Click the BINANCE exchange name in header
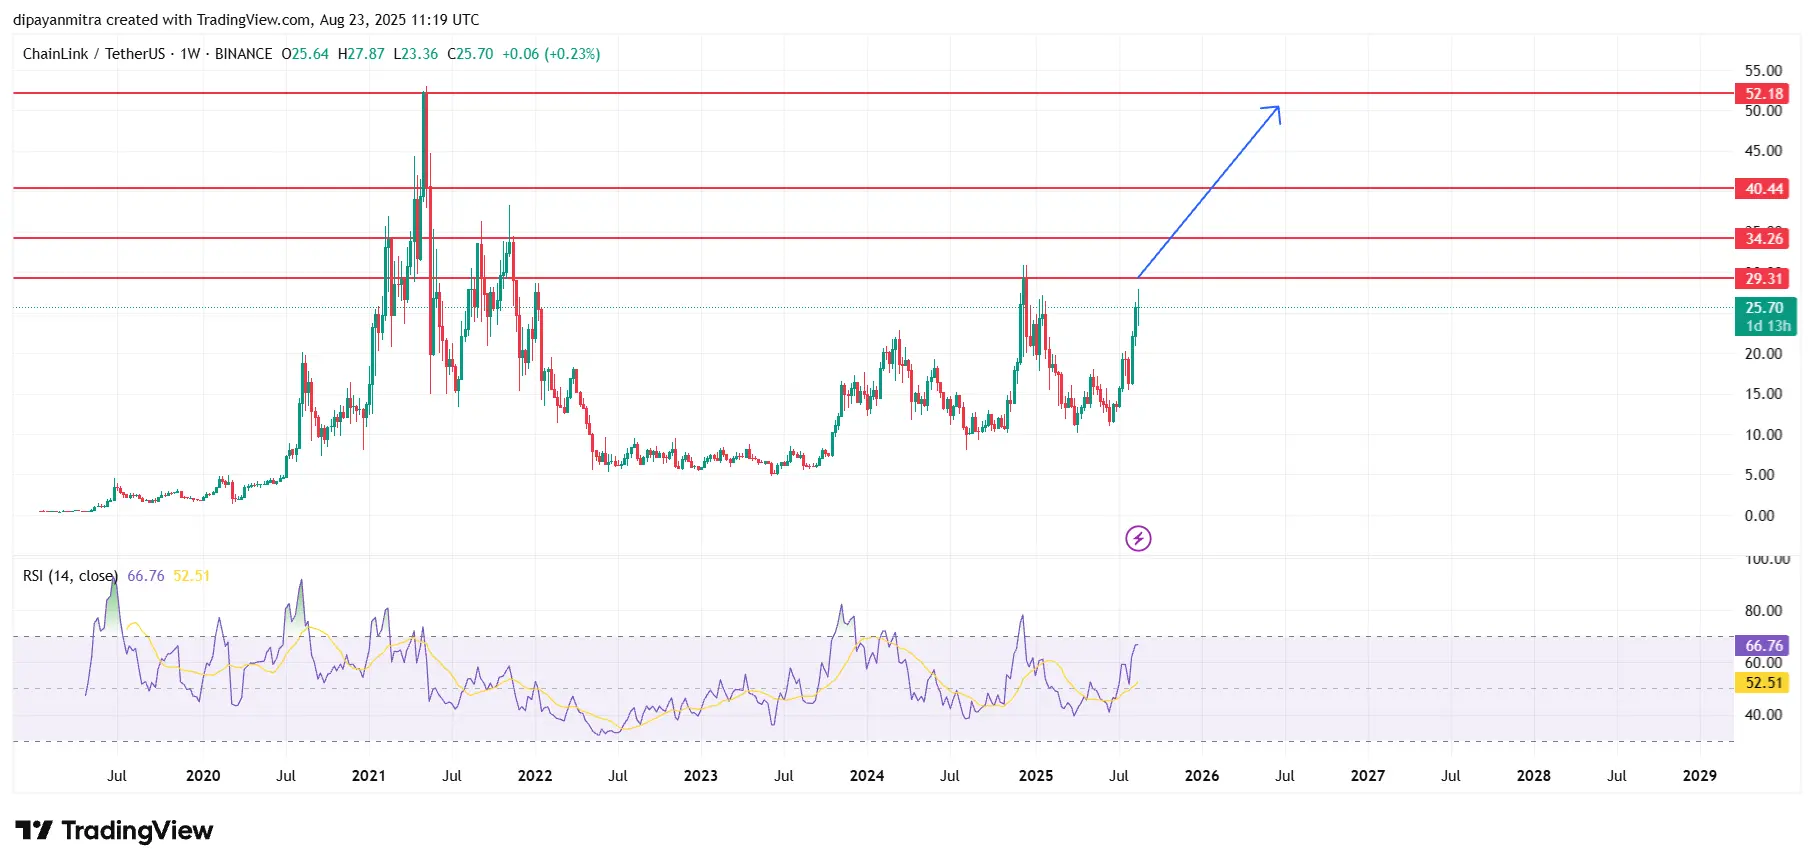Screen dimensions: 1814x868 point(243,54)
